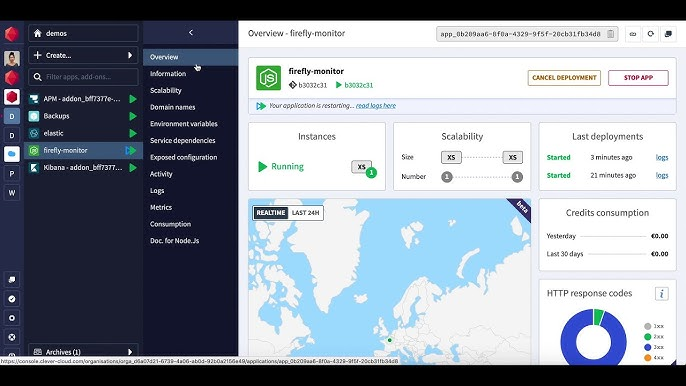The image size is (686, 386).
Task: Select the Kibana addon in list
Action: point(83,168)
